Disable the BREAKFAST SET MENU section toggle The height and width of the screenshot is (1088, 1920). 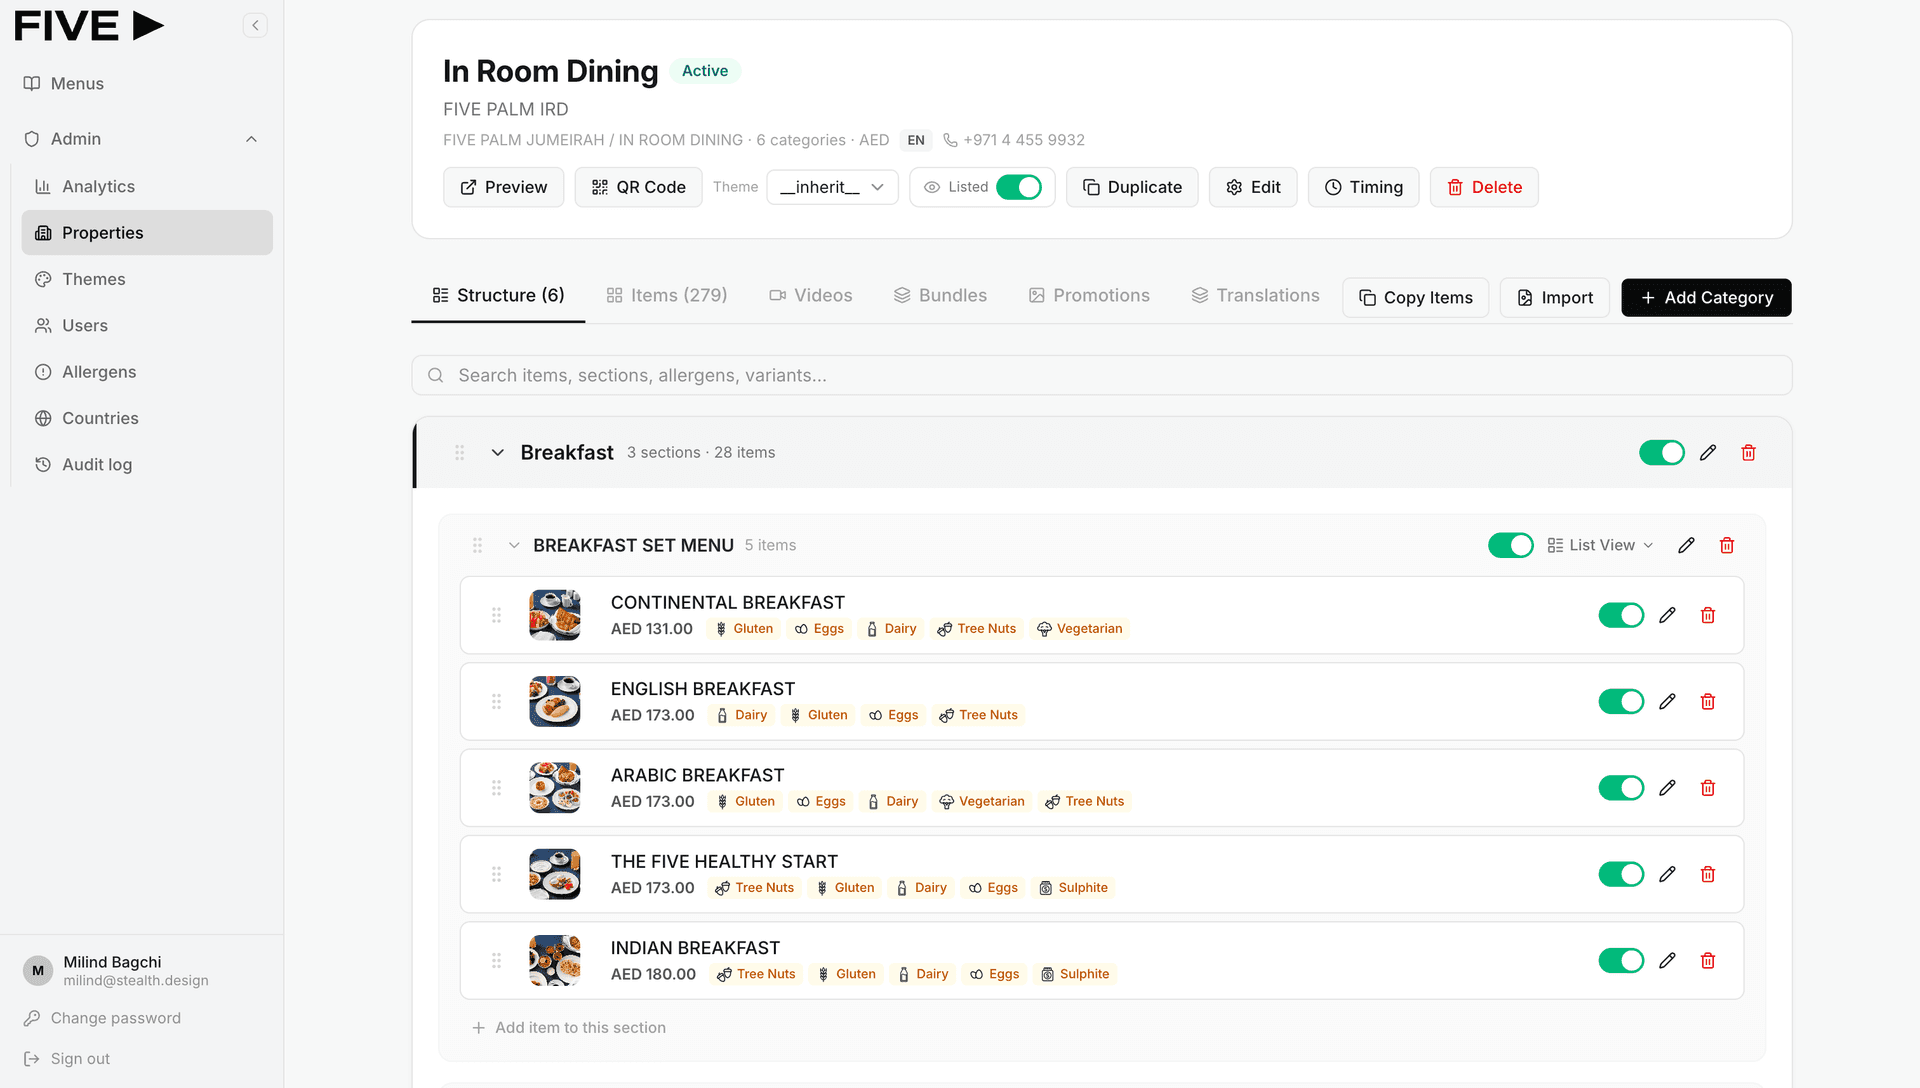pos(1511,545)
